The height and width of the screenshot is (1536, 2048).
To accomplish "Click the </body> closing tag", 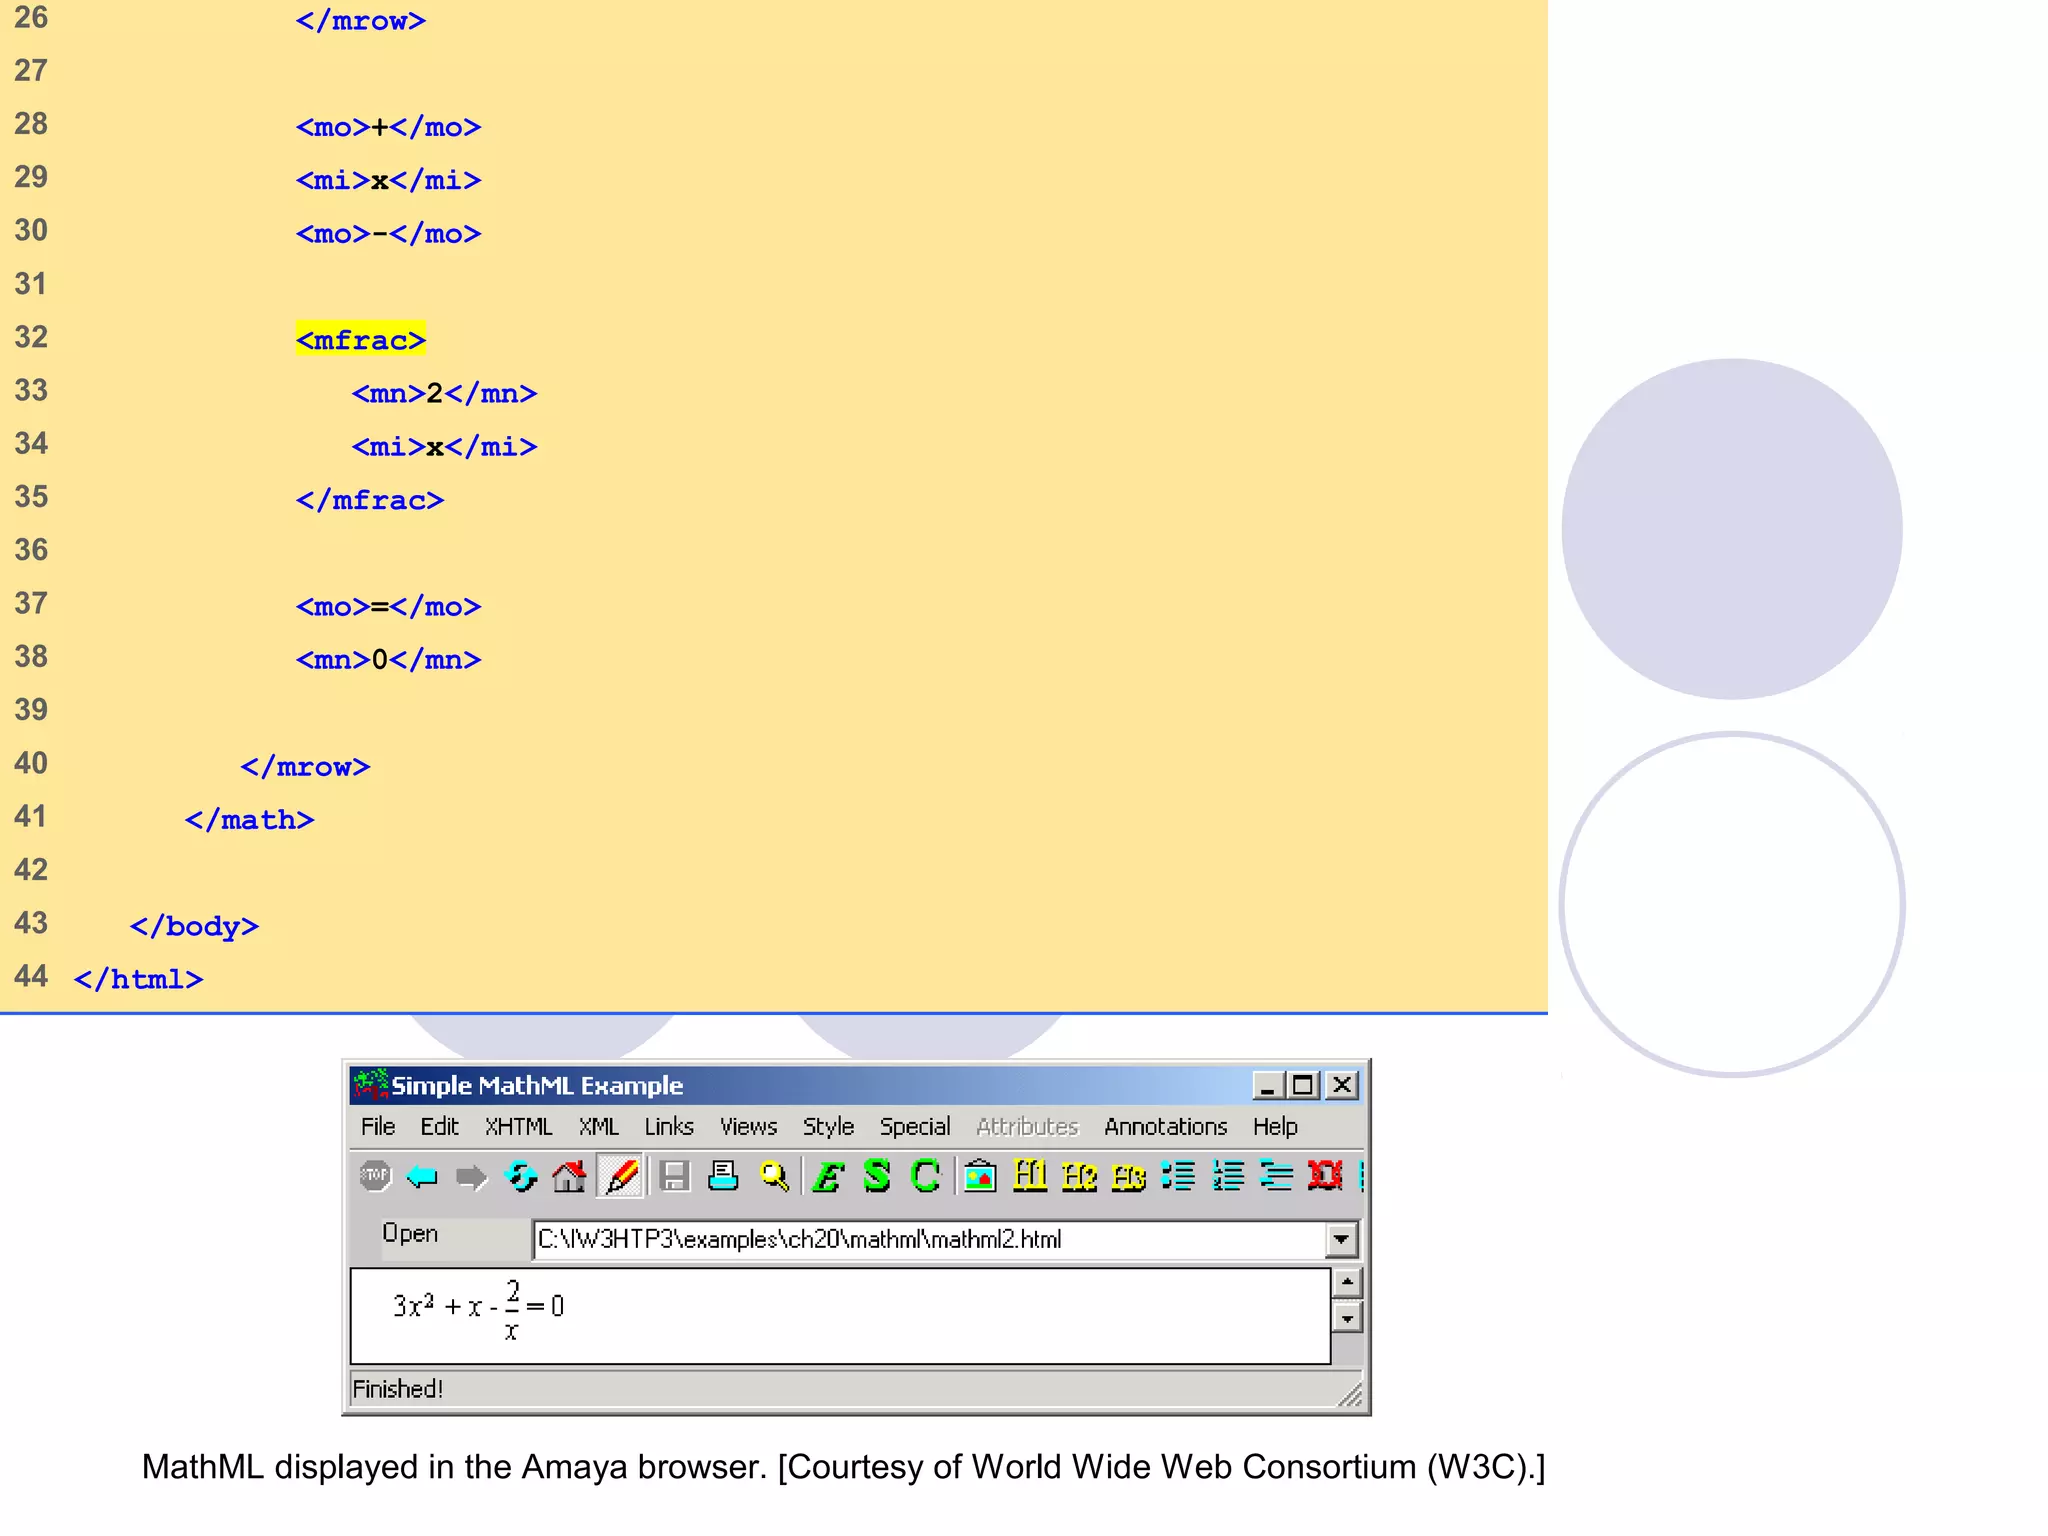I will (x=195, y=927).
